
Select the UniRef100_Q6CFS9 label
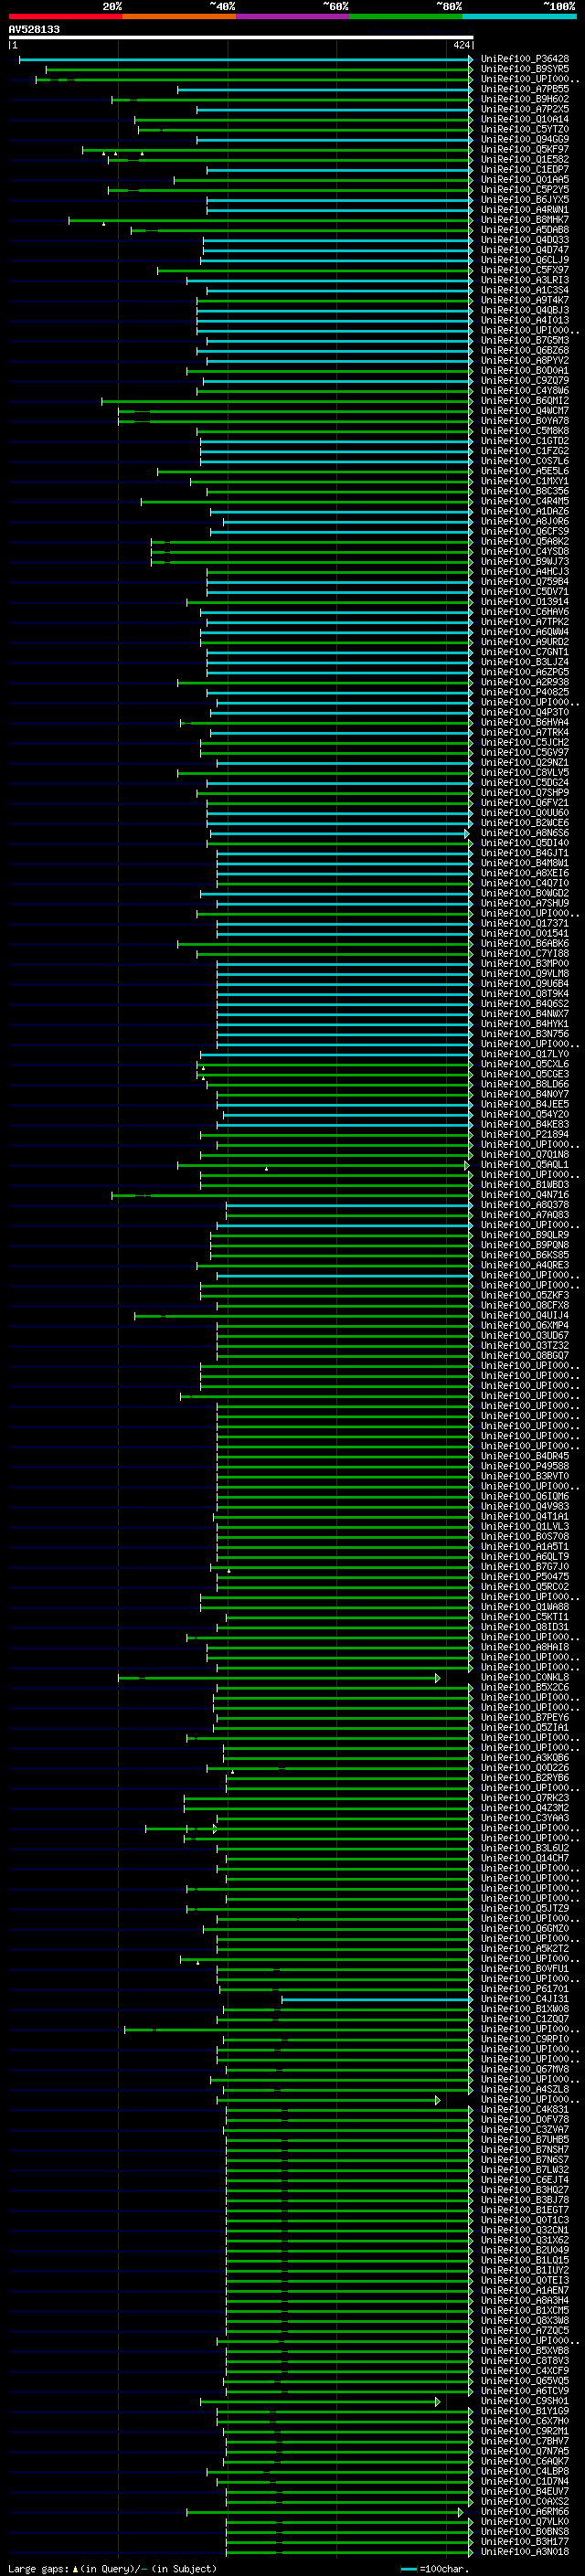(525, 532)
